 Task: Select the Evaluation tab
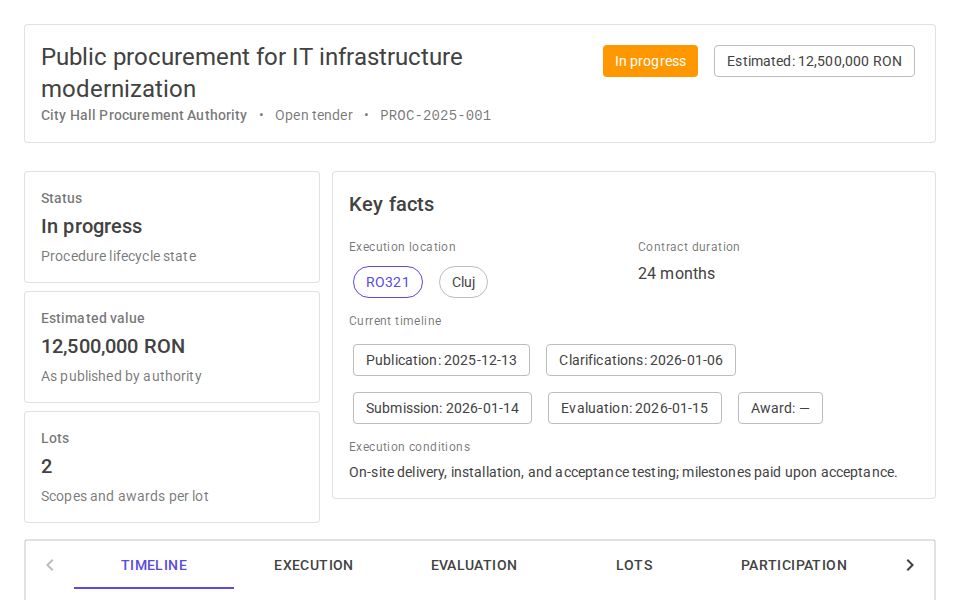pos(474,565)
